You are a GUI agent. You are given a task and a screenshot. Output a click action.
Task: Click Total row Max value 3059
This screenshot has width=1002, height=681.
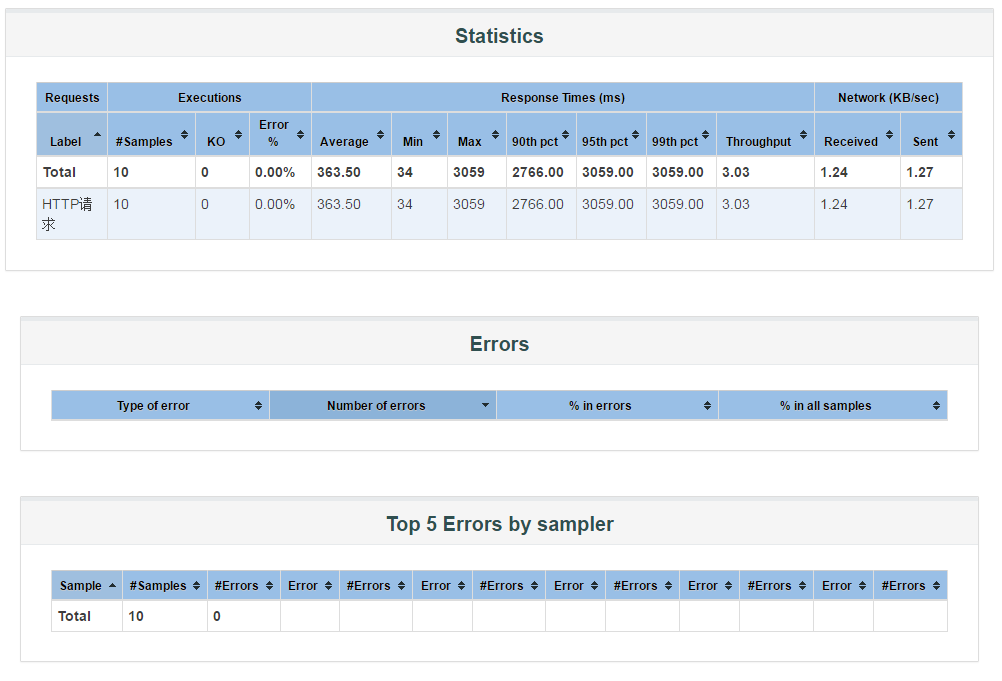tap(468, 172)
